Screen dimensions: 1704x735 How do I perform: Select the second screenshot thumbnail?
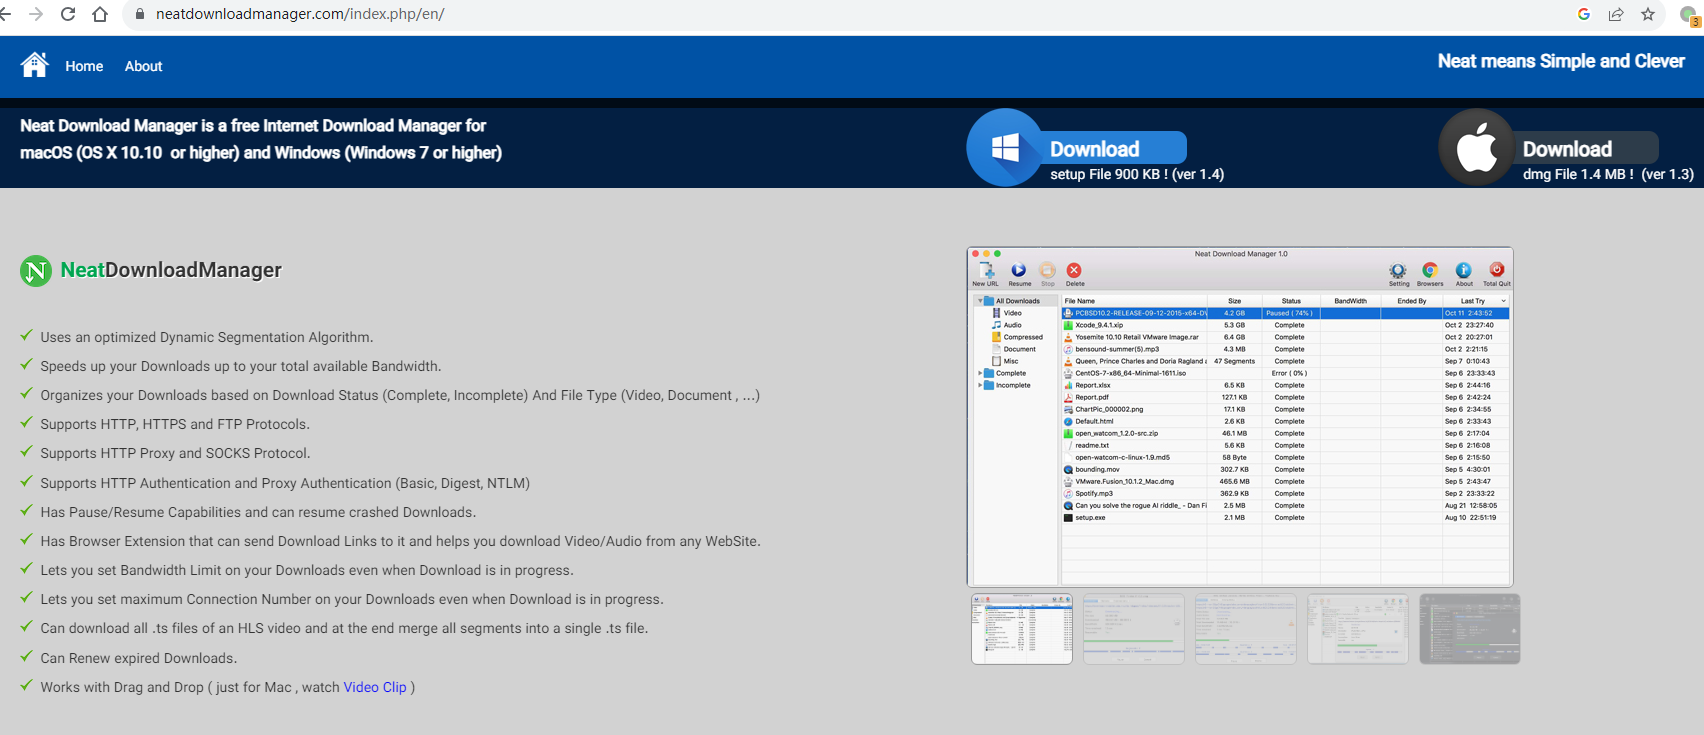[x=1134, y=629]
